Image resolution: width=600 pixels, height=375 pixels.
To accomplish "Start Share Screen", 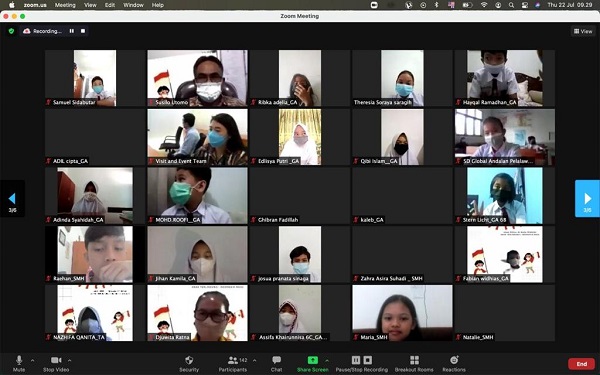I will (x=313, y=364).
